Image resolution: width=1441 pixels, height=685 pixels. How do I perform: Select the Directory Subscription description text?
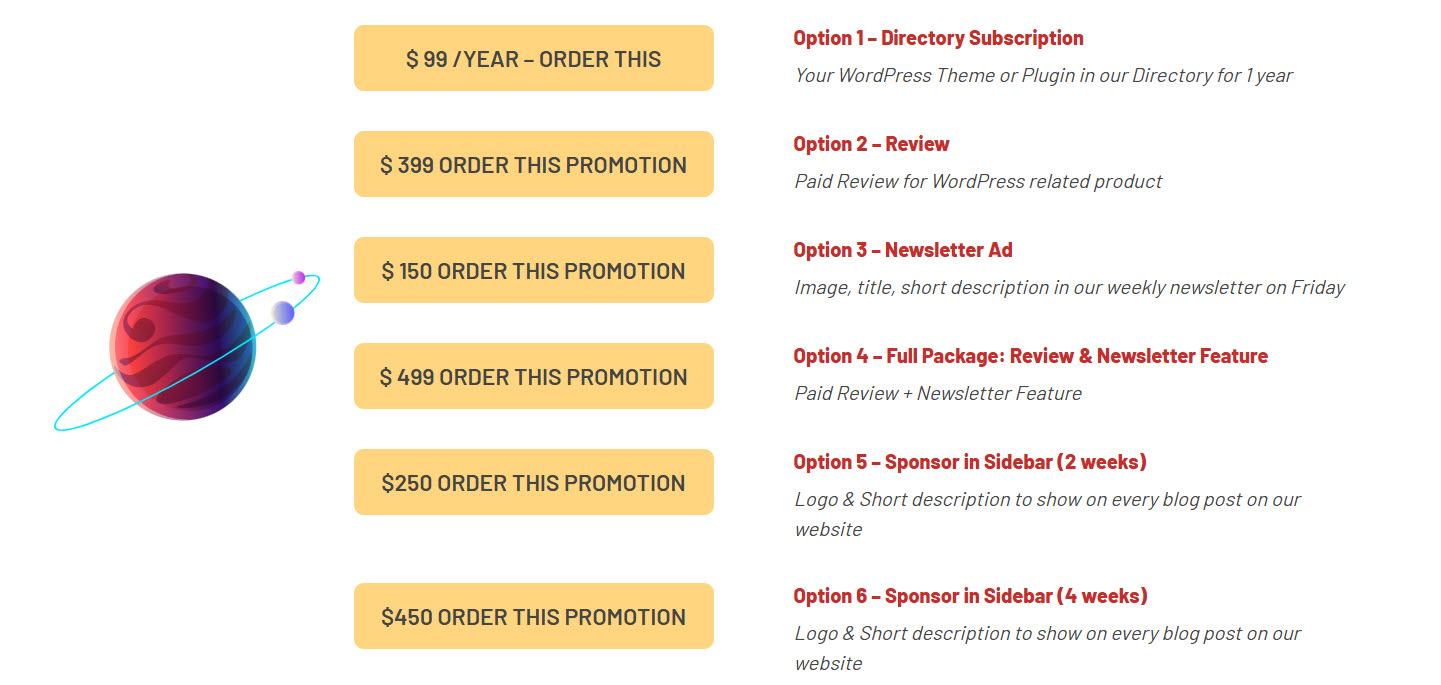click(x=1043, y=74)
